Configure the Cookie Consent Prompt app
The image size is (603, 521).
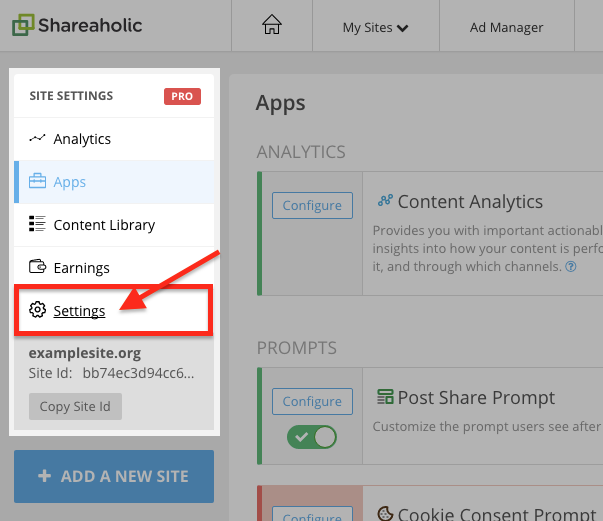312,514
